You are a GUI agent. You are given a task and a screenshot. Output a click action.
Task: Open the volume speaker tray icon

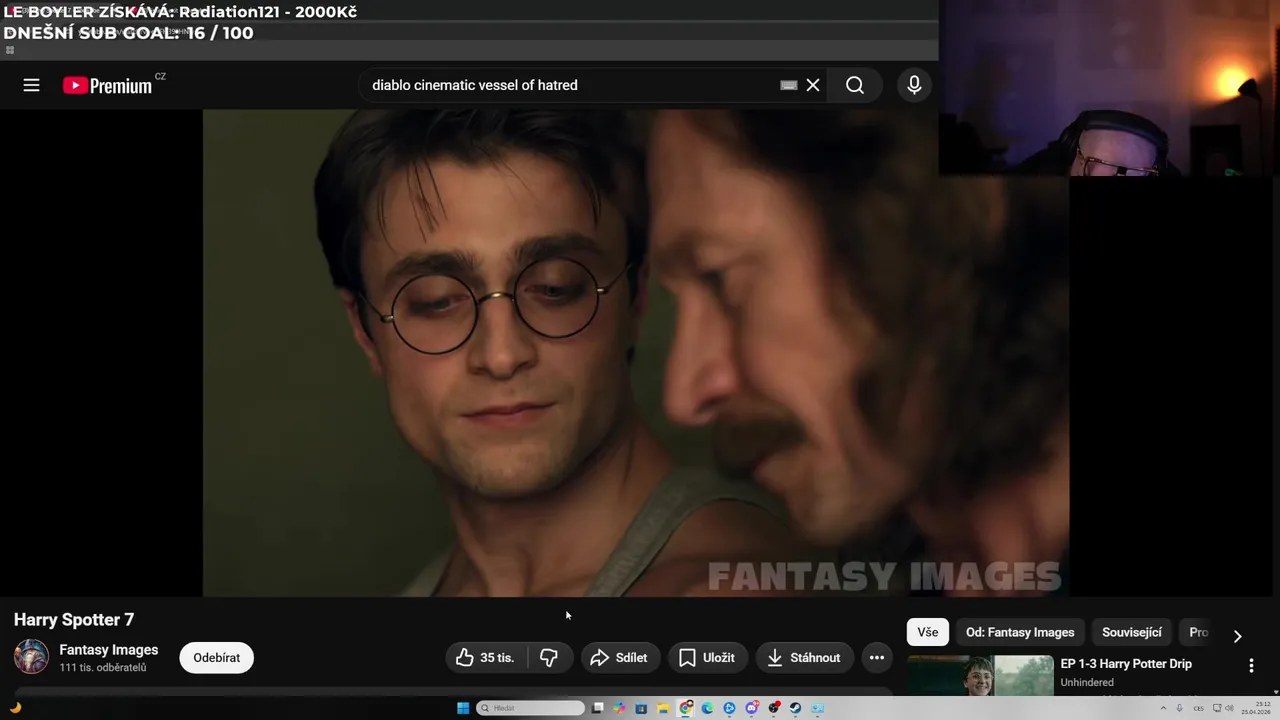(x=1229, y=708)
